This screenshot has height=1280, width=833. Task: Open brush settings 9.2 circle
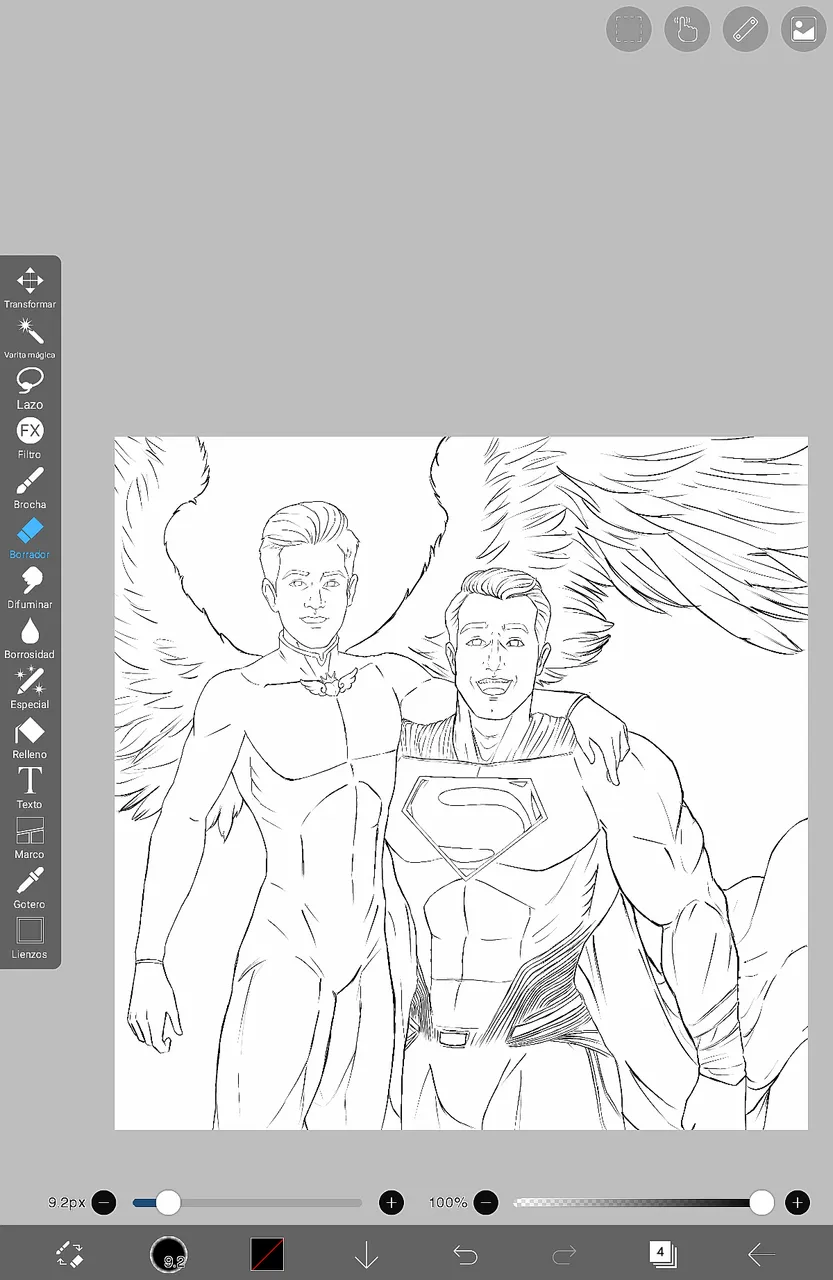point(169,1254)
